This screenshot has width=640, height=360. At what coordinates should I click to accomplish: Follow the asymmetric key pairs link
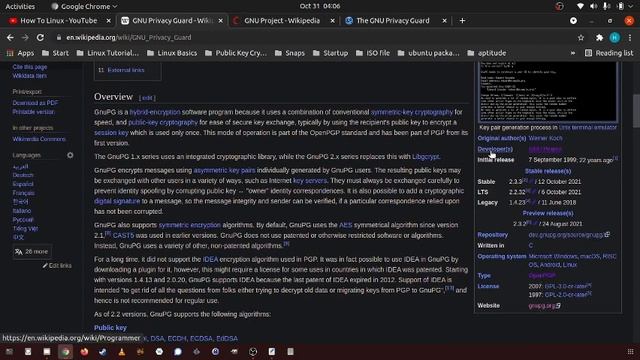click(x=224, y=170)
